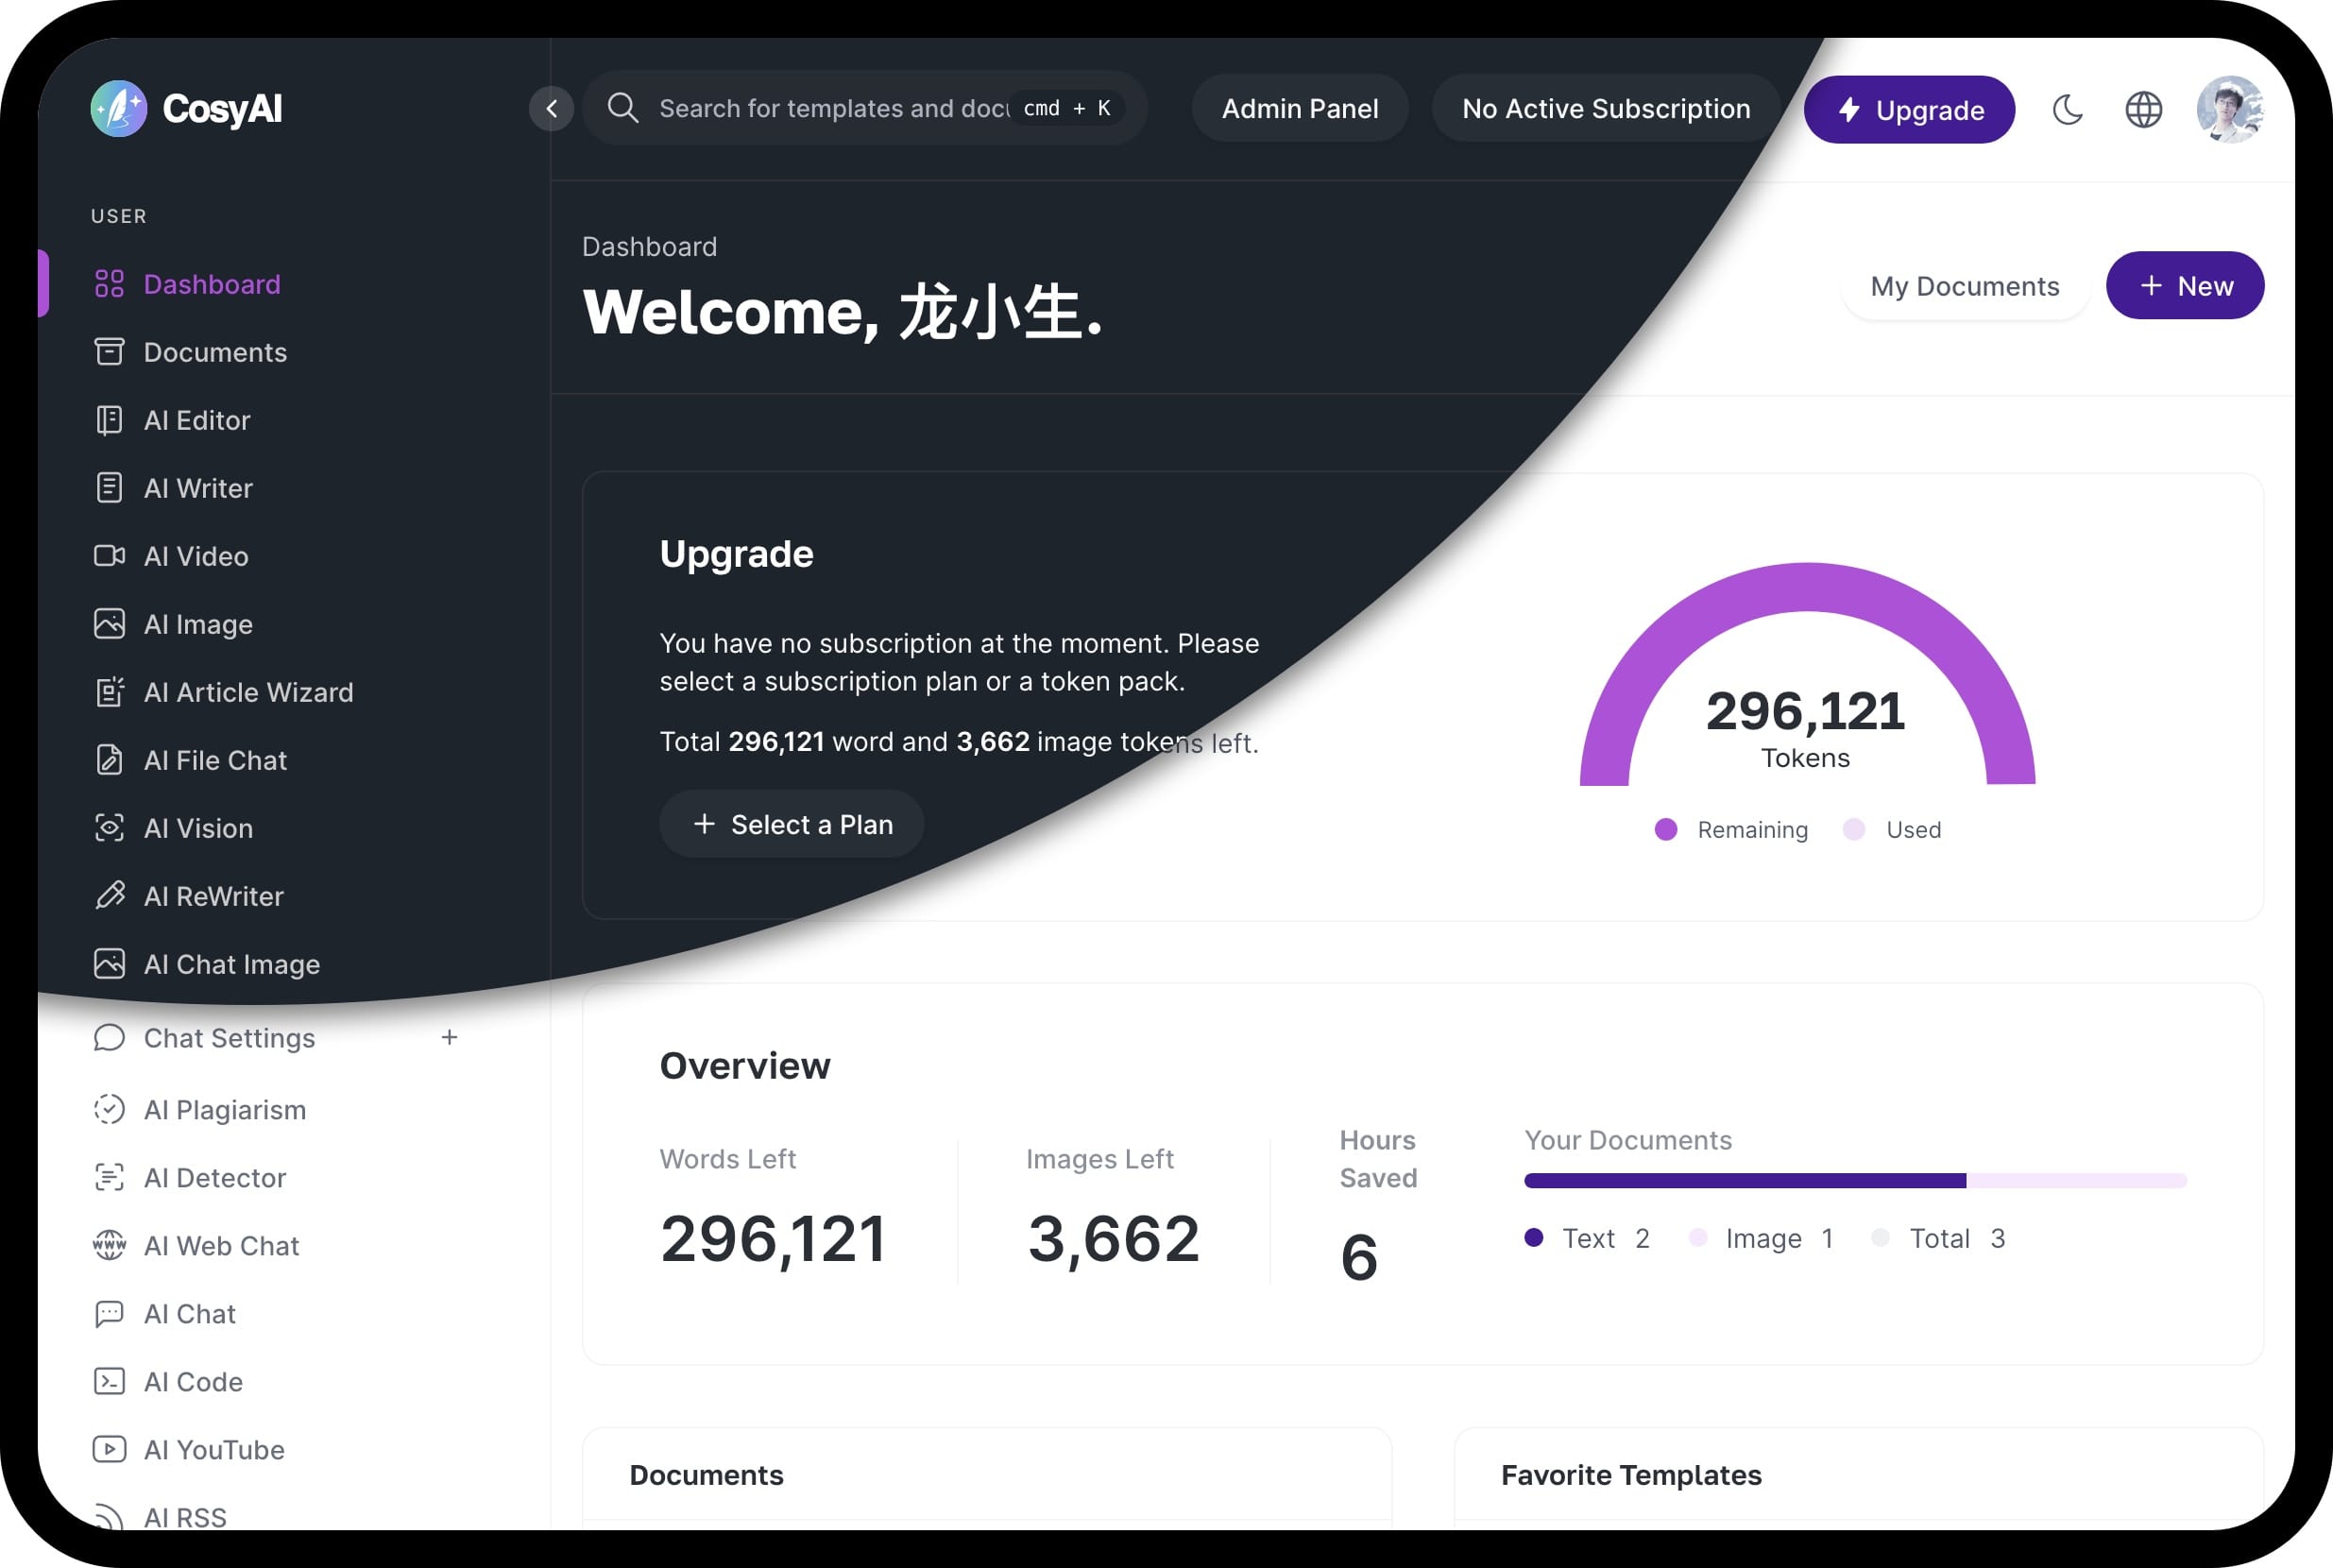Collapse the left sidebar panel
This screenshot has height=1568, width=2333.
[x=552, y=109]
